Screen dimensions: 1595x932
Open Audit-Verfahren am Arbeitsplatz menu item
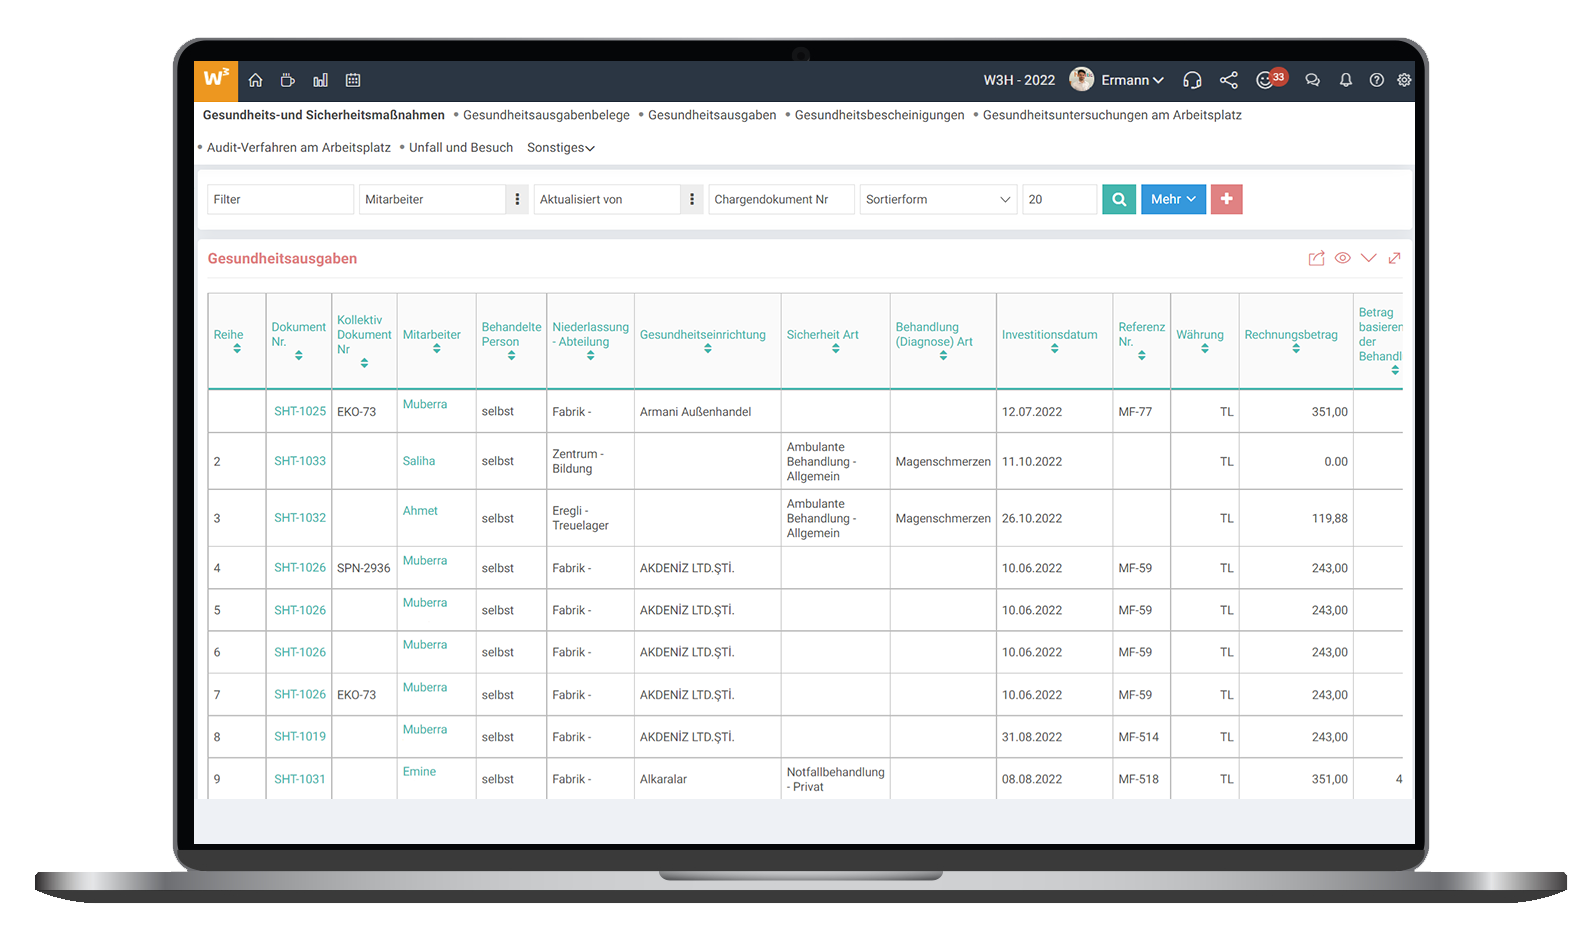299,147
